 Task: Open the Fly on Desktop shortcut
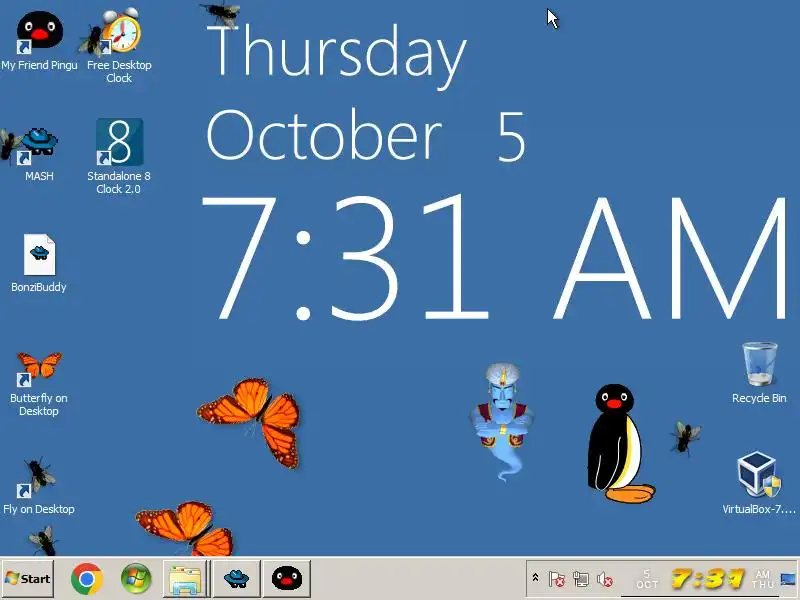[x=39, y=486]
